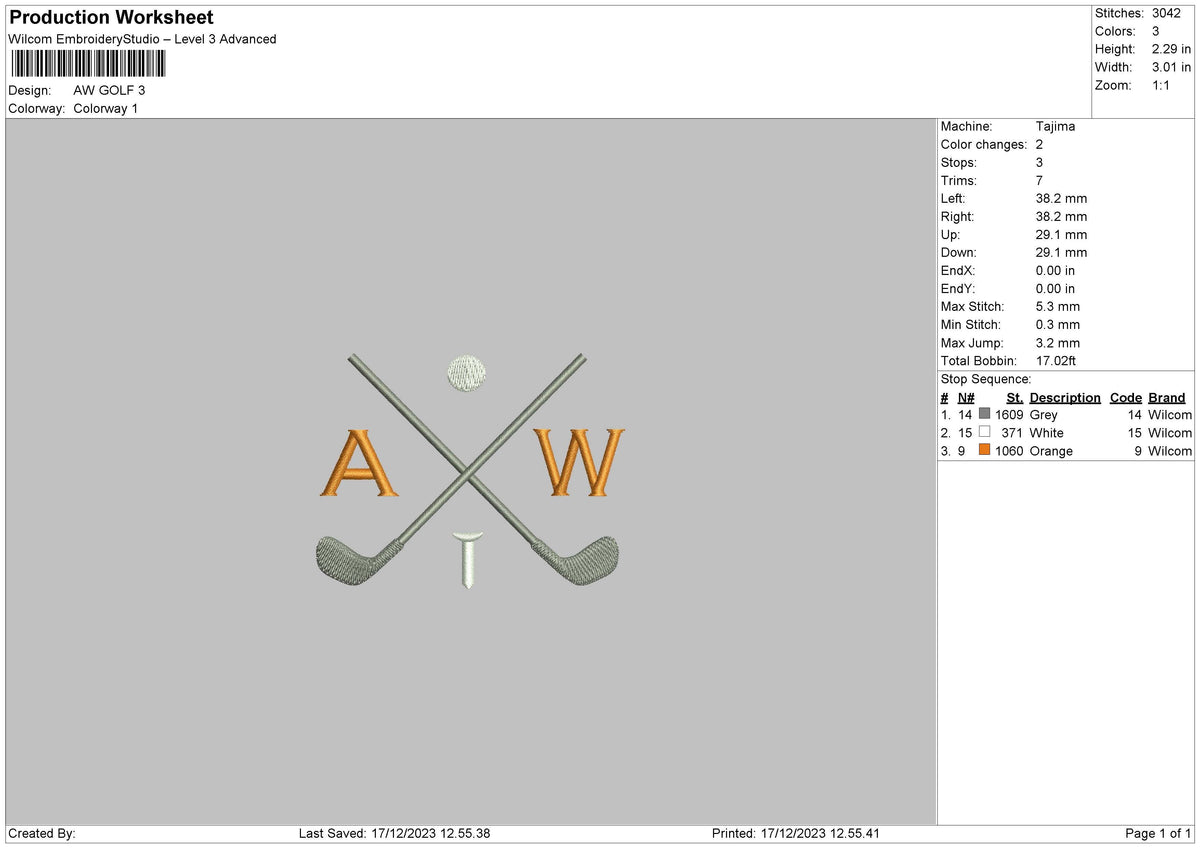Click the 'Stops:' label

[x=959, y=162]
